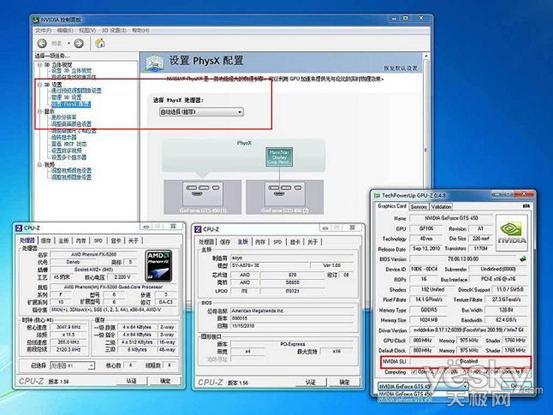Click the PhysX configuration header icon
The width and height of the screenshot is (553, 415).
pos(154,63)
